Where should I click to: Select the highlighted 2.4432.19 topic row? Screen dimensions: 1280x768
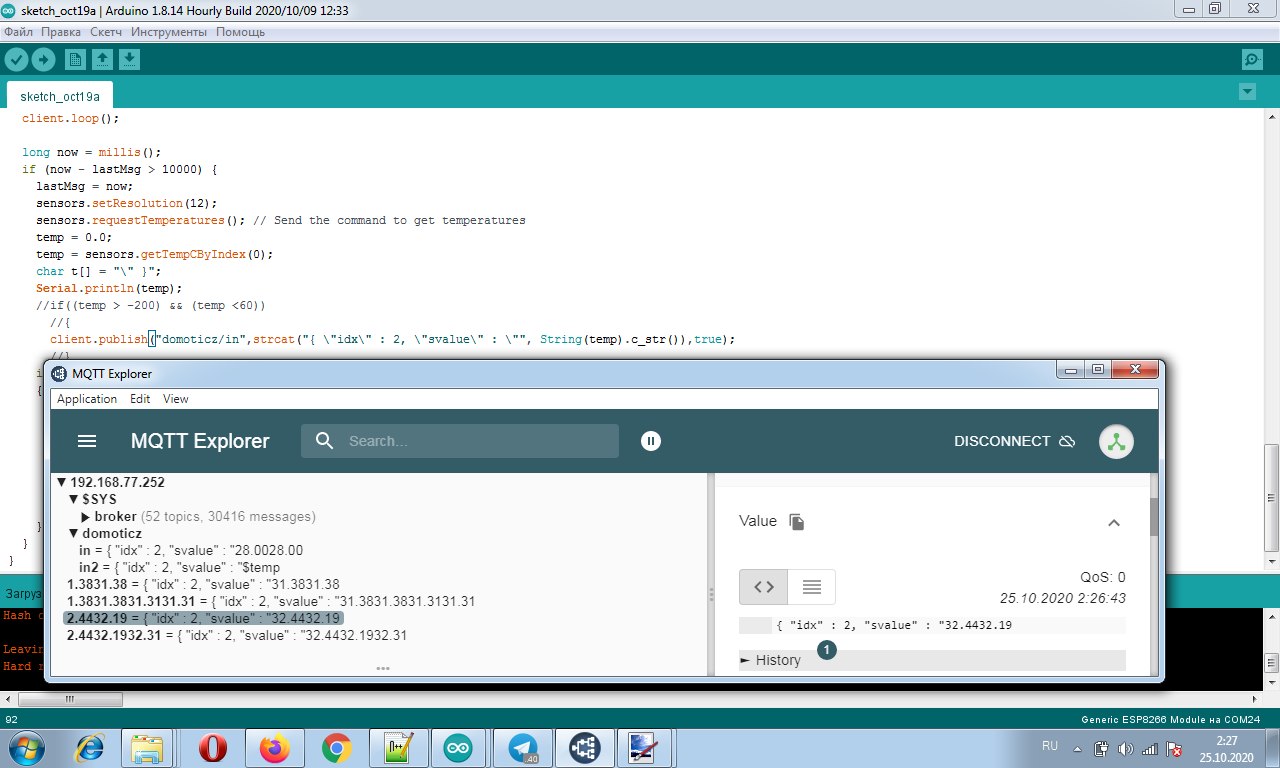(x=203, y=618)
